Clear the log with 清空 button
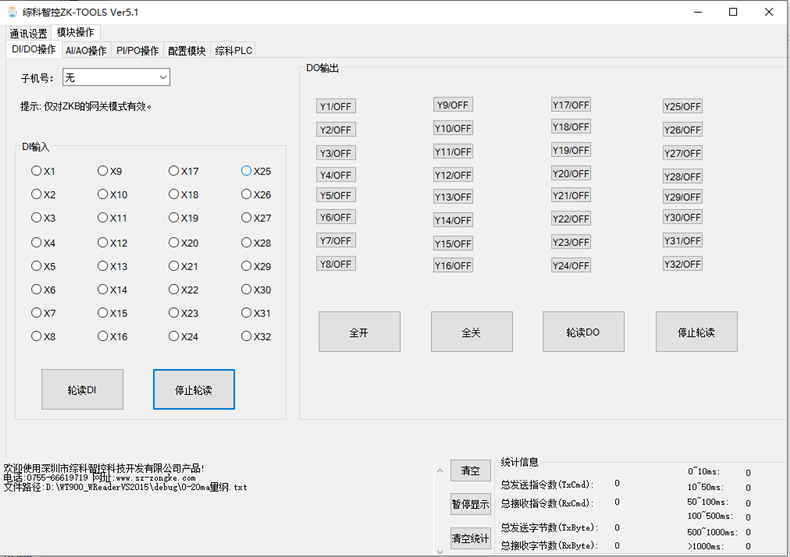 (x=471, y=470)
